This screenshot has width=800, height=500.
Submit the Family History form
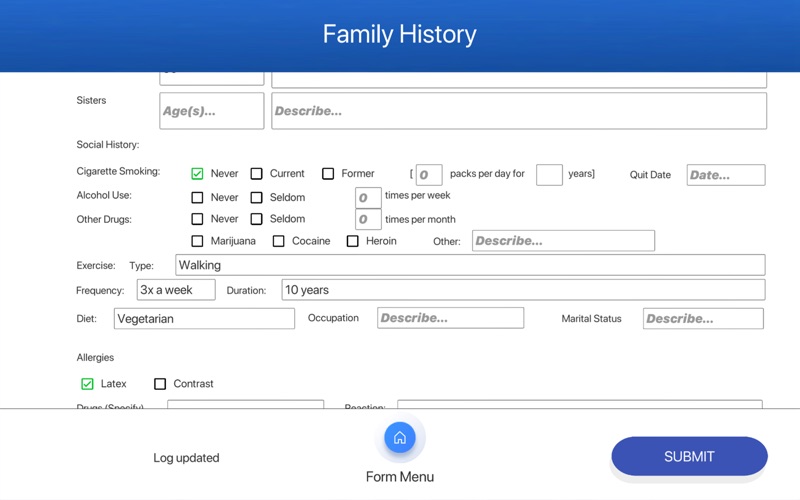[689, 456]
